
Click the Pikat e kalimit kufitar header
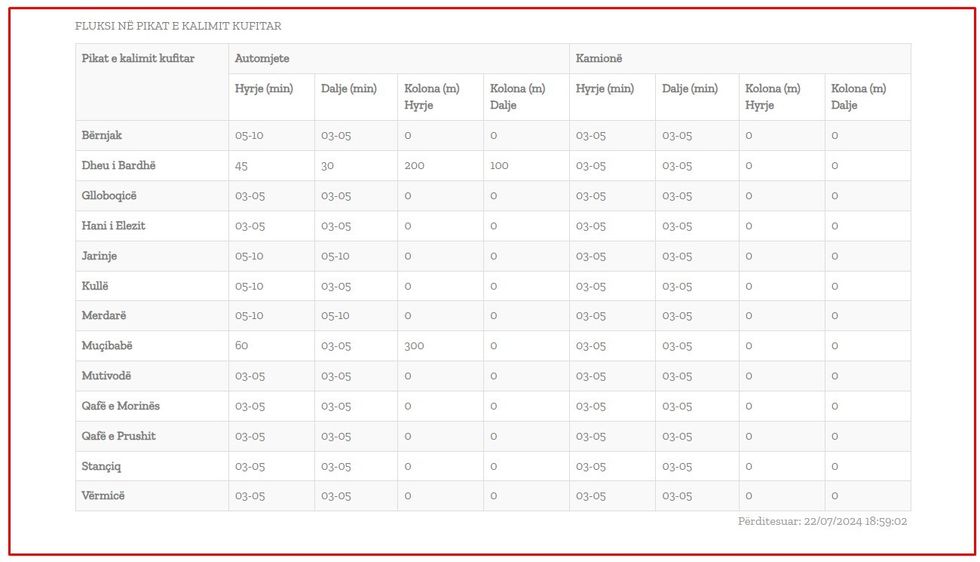pos(138,59)
